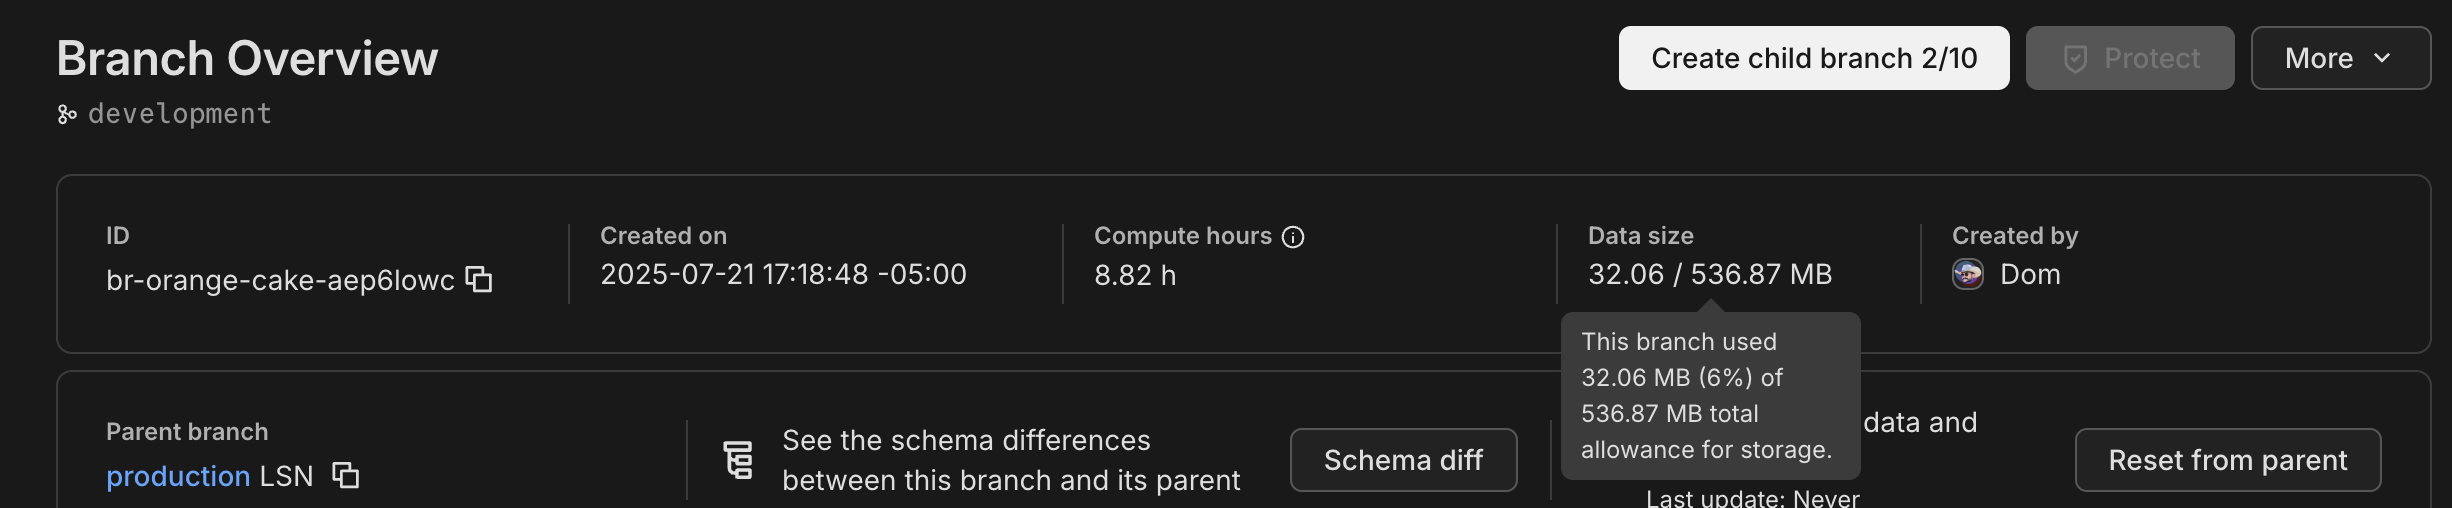The height and width of the screenshot is (508, 2452).
Task: Click the schema differences tree icon
Action: tap(738, 460)
